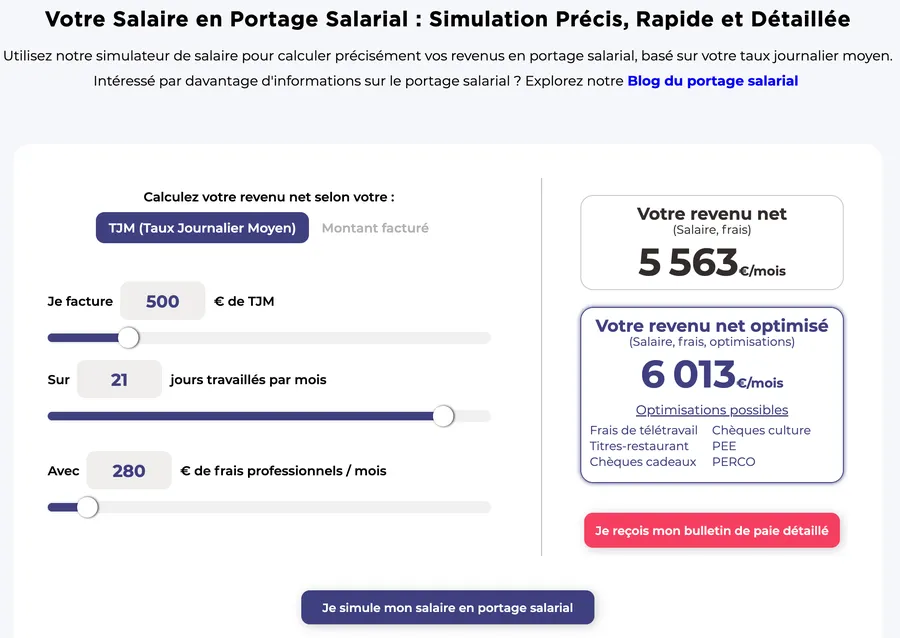Click the frais professionnels slider handle
This screenshot has width=900, height=638.
pos(88,507)
